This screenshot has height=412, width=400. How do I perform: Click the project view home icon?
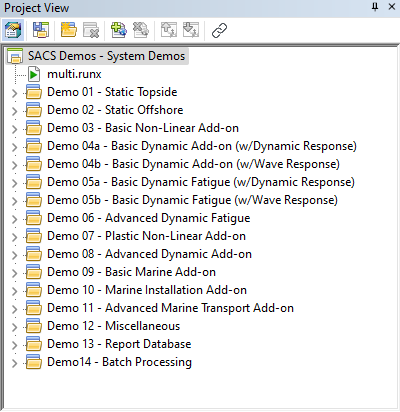click(x=13, y=30)
